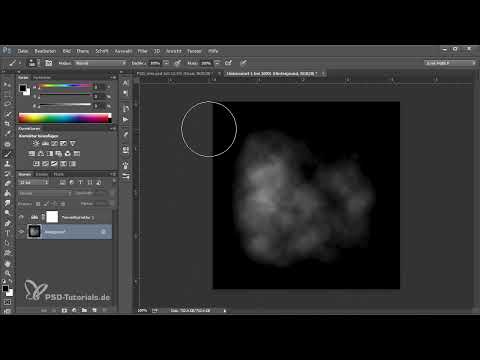The height and width of the screenshot is (360, 480).
Task: Open the workspace switcher dropdown
Action: tap(450, 63)
